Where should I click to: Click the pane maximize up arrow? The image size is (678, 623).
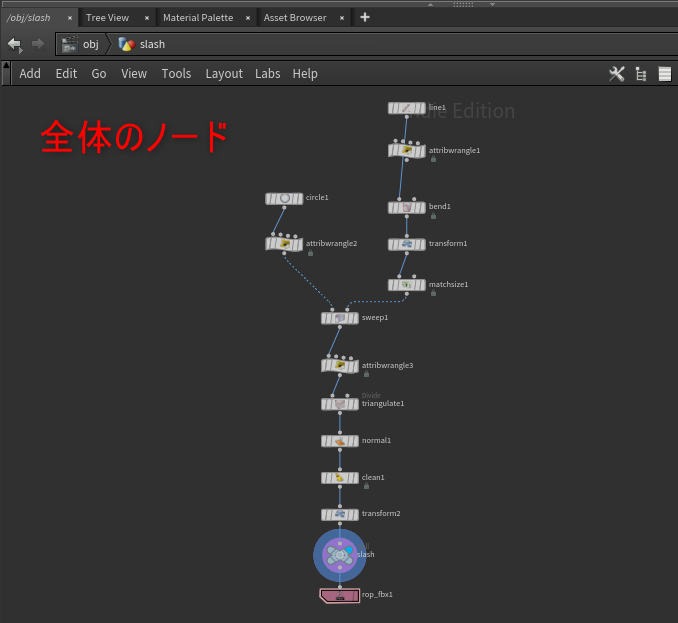430,4
